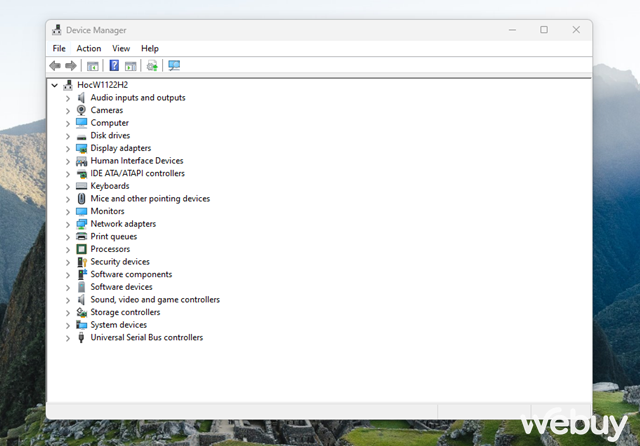Click the Back arrow toolbar icon
This screenshot has height=446, width=640.
coord(55,66)
